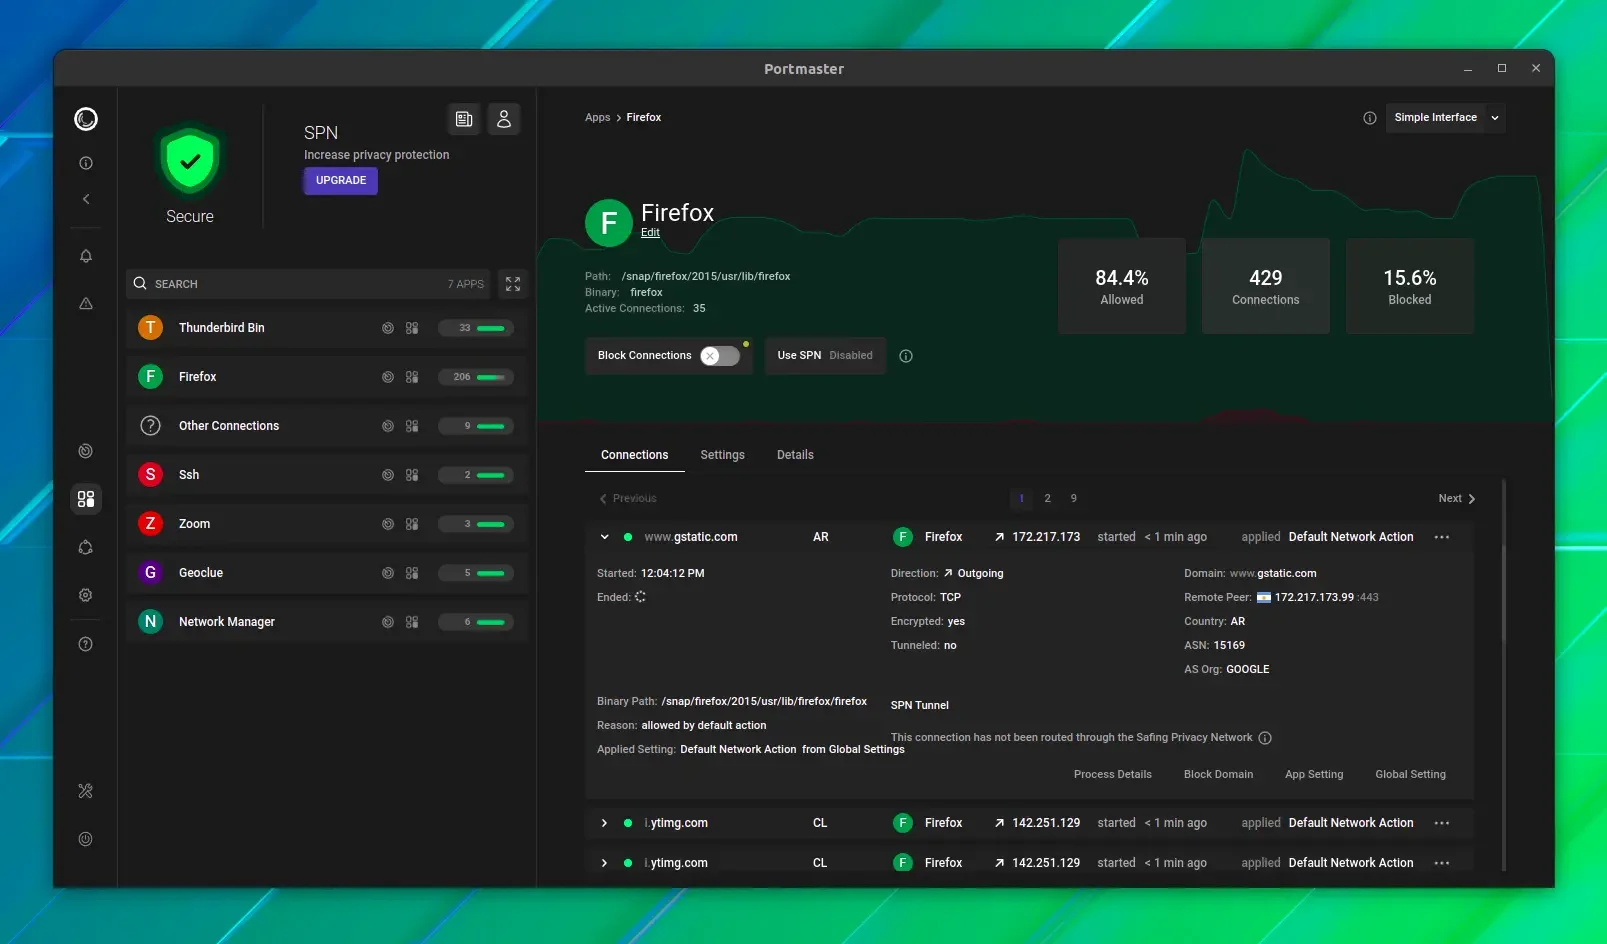Screen dimensions: 1607x944
Task: Open notifications bell in left sidebar
Action: coord(86,256)
